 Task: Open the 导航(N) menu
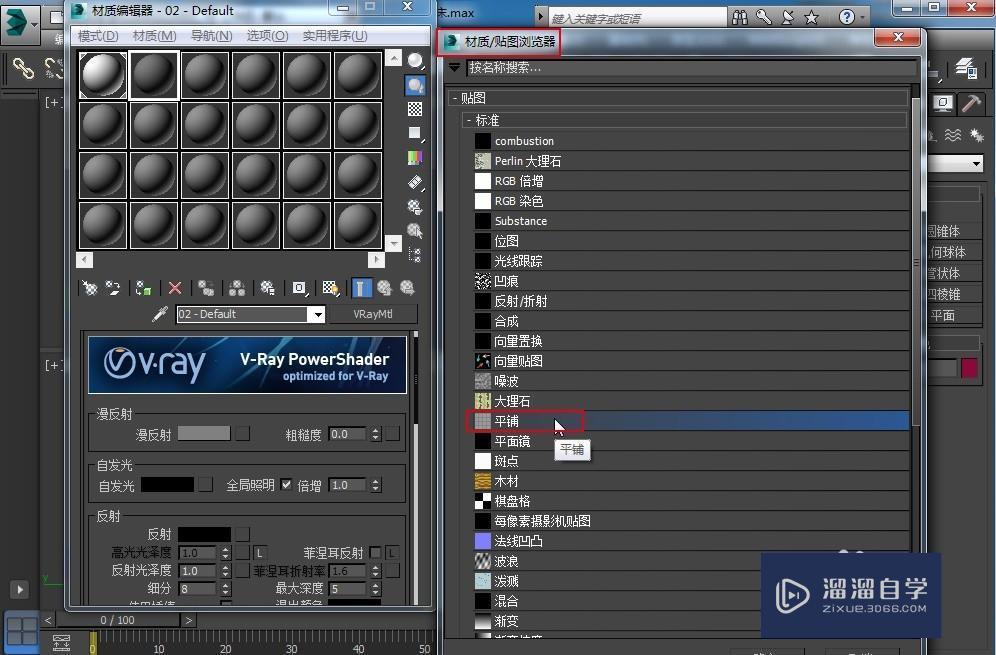point(212,36)
